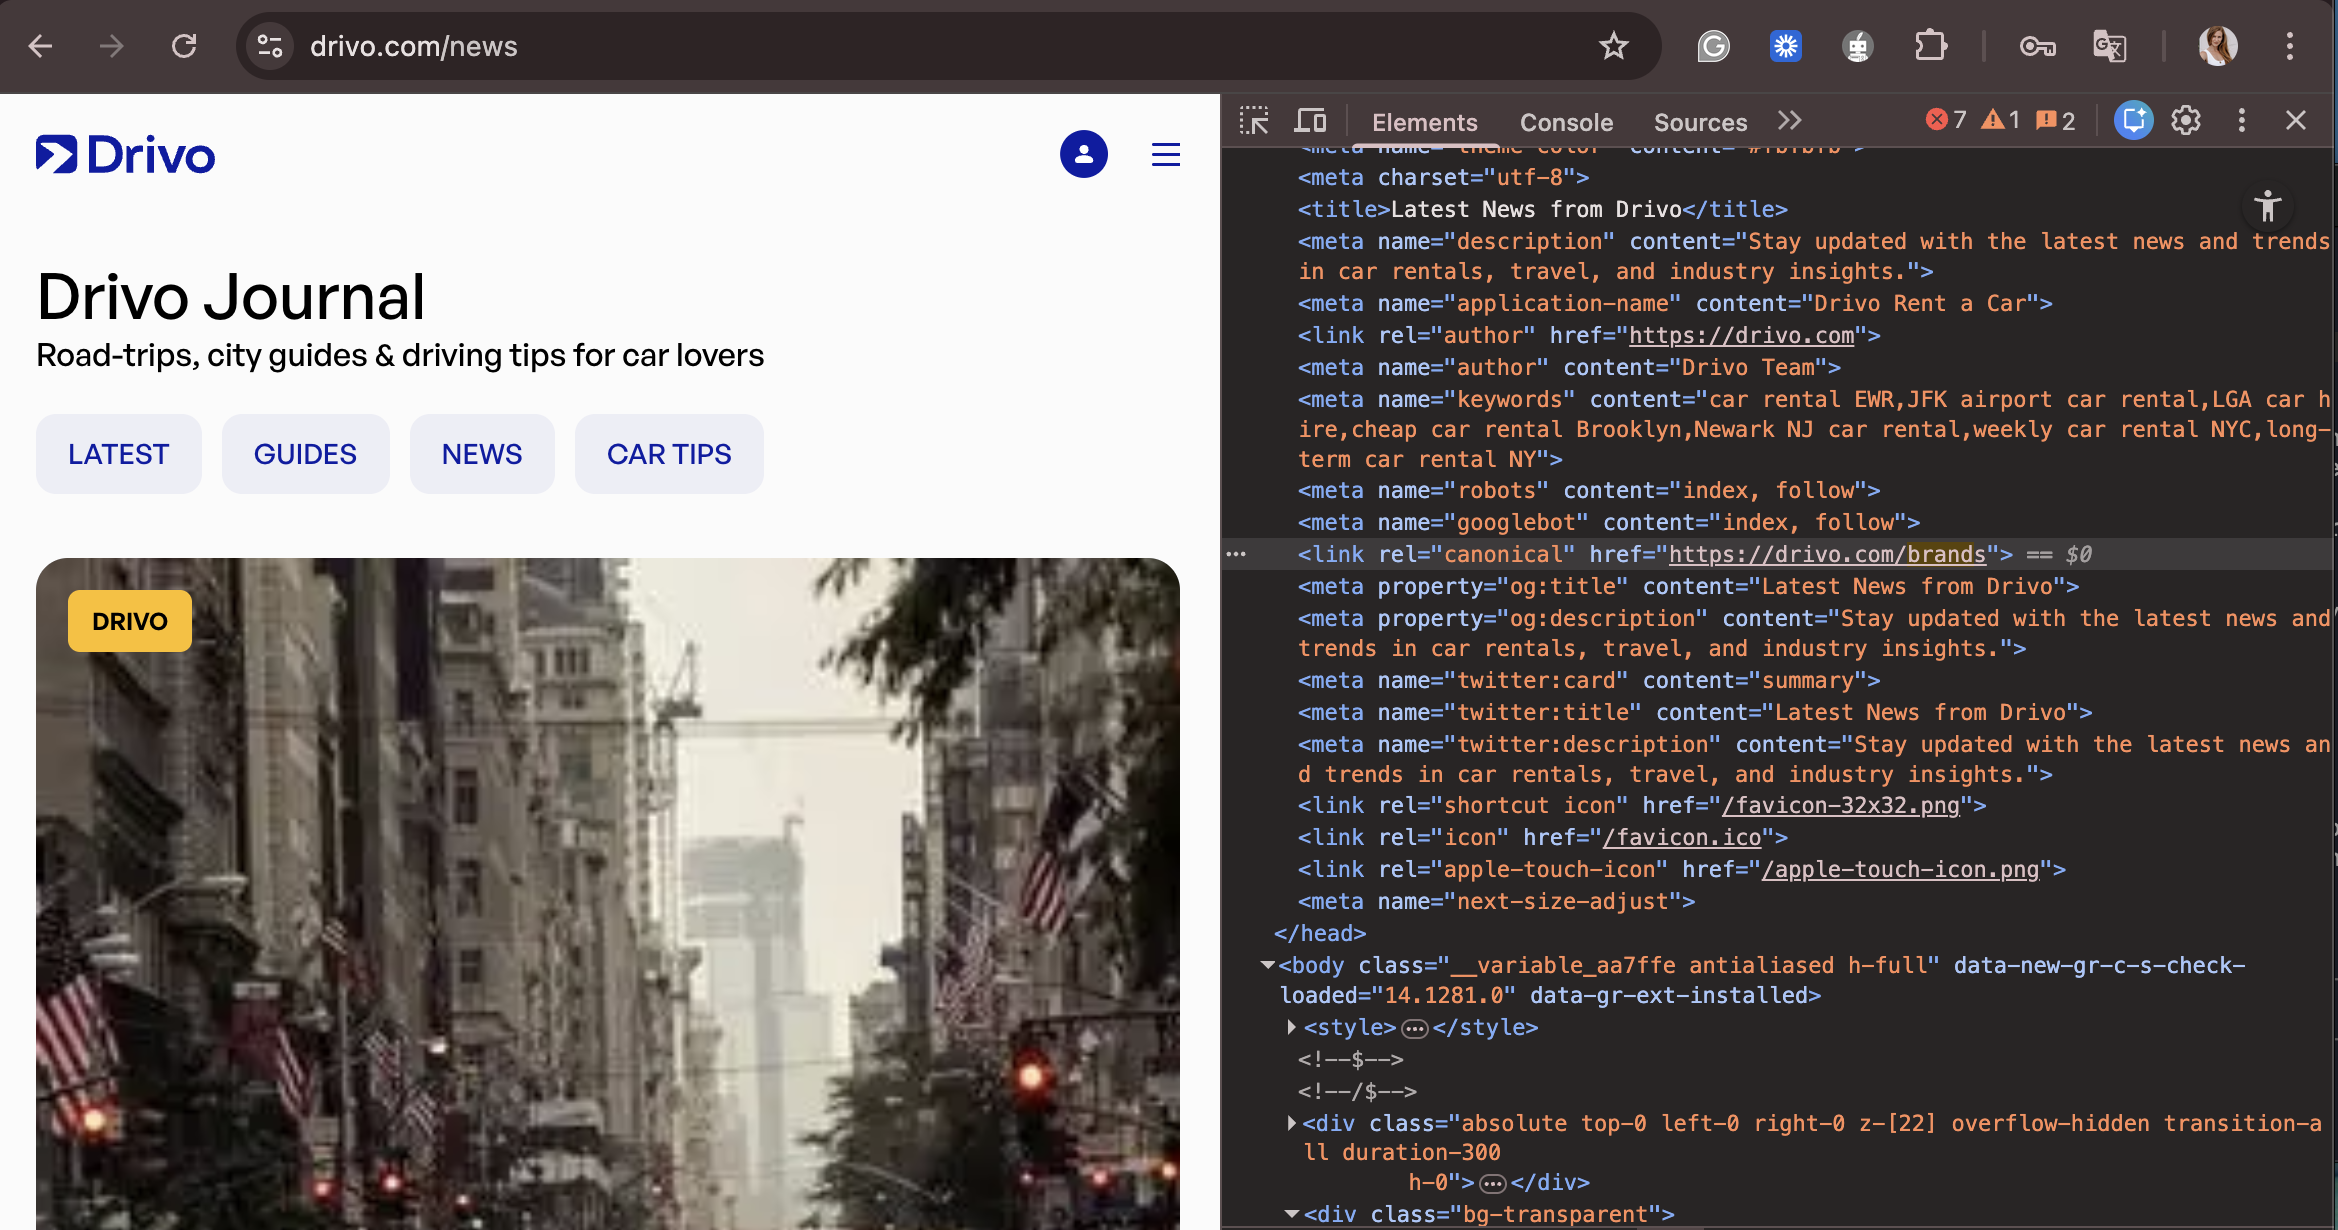The width and height of the screenshot is (2338, 1230).
Task: Expand the ellipsis badge after h-0 div
Action: click(x=1492, y=1184)
